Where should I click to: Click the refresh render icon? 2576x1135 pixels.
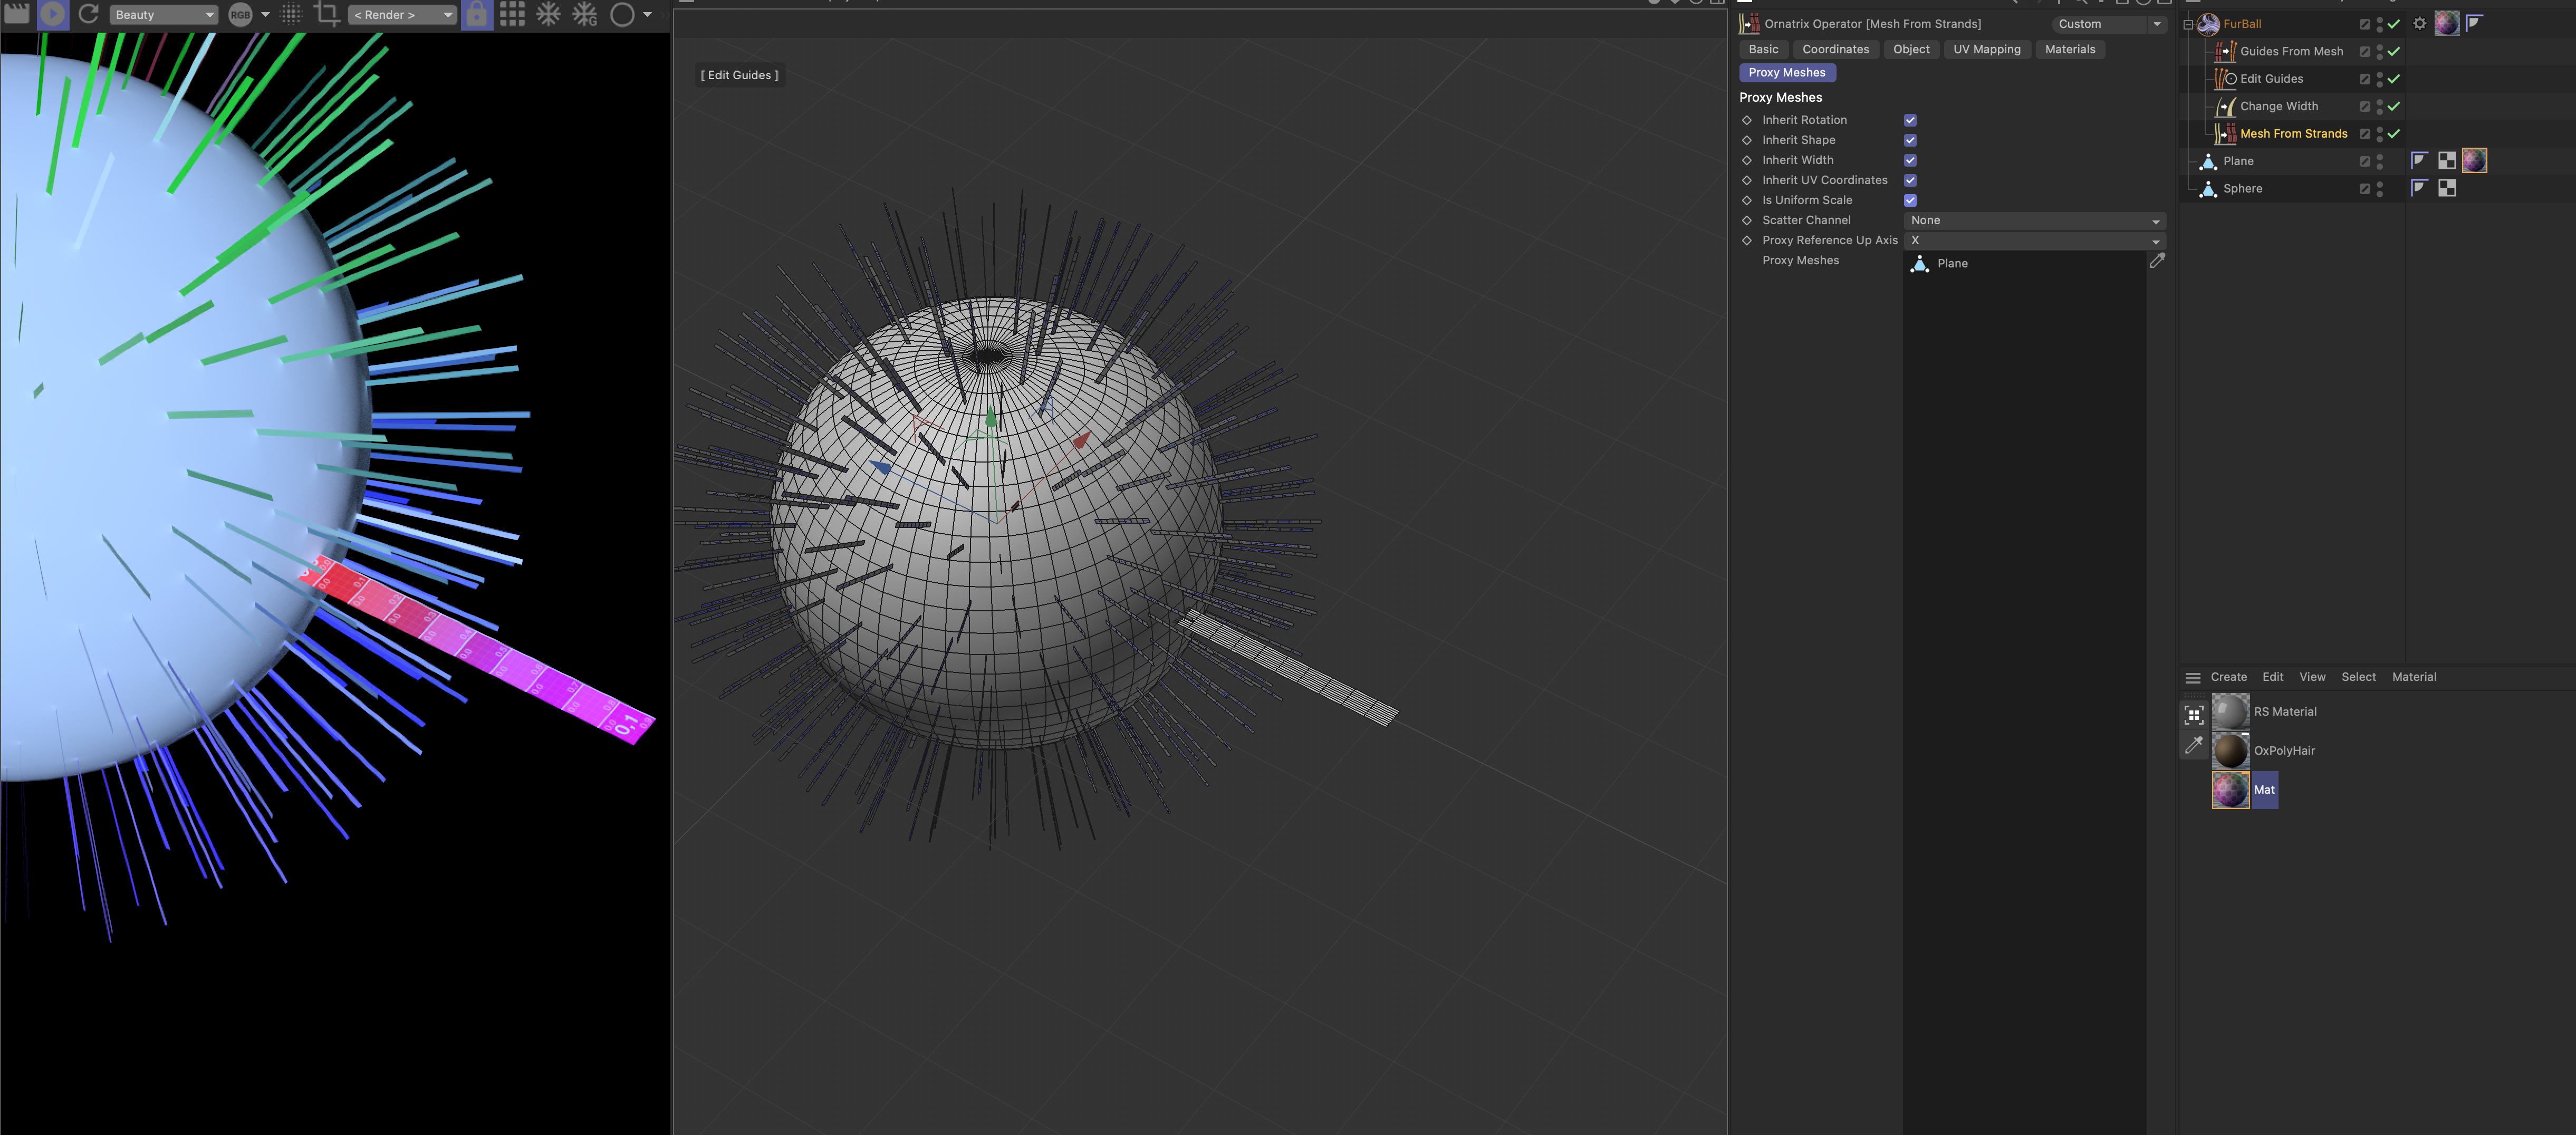tap(88, 14)
